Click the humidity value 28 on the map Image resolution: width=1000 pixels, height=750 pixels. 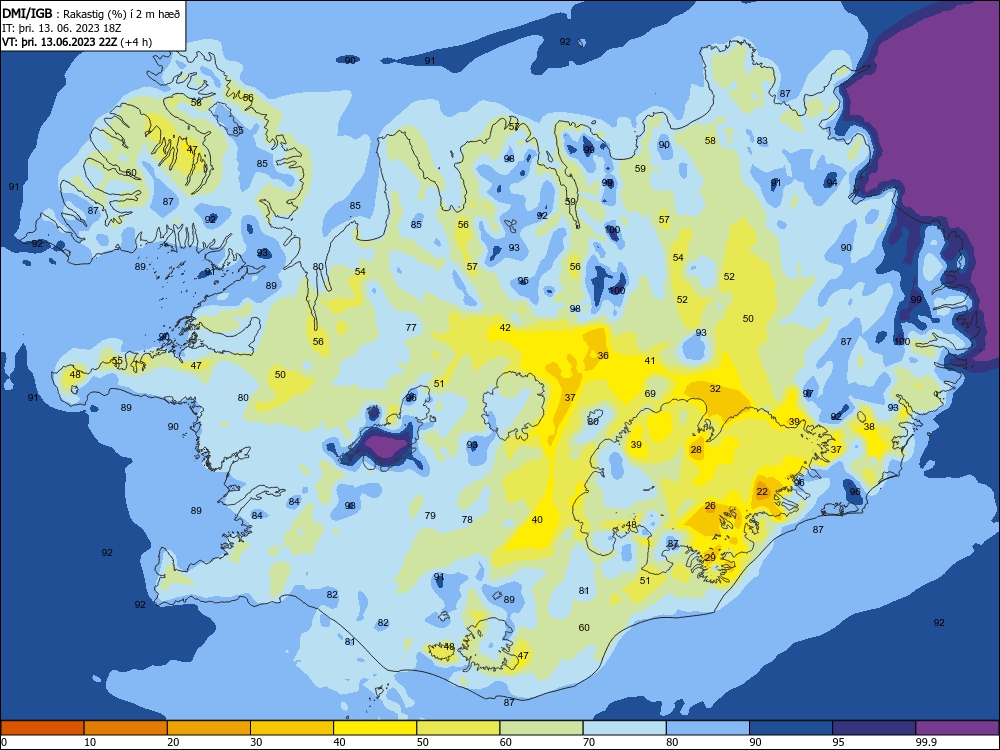[696, 450]
